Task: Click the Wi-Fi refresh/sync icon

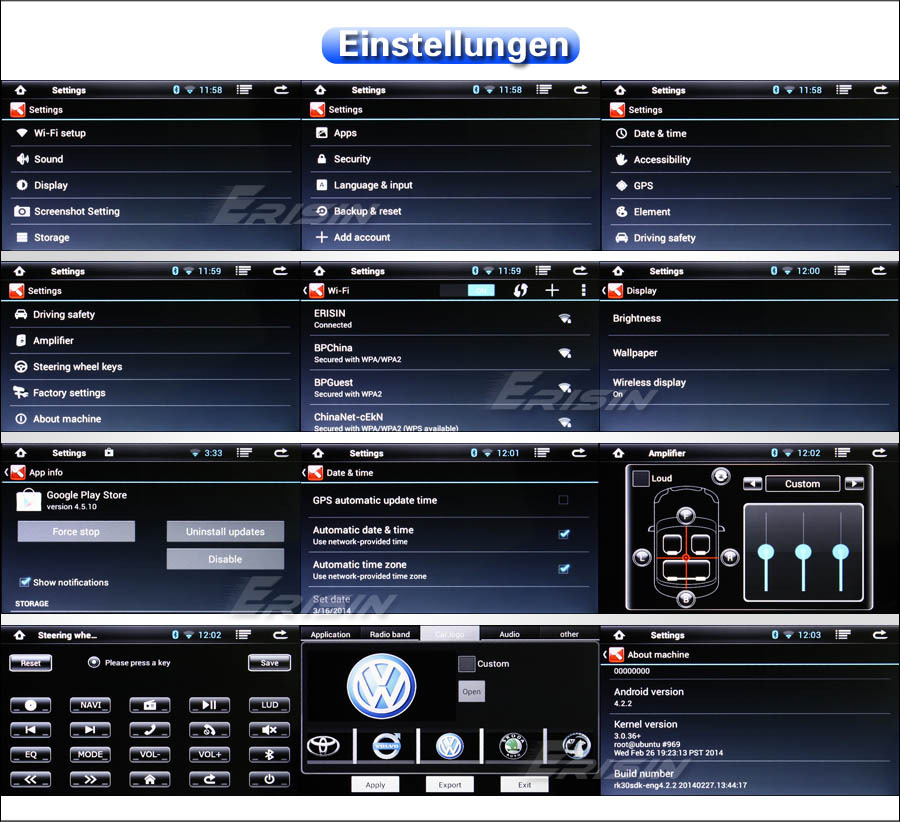Action: pyautogui.click(x=520, y=290)
